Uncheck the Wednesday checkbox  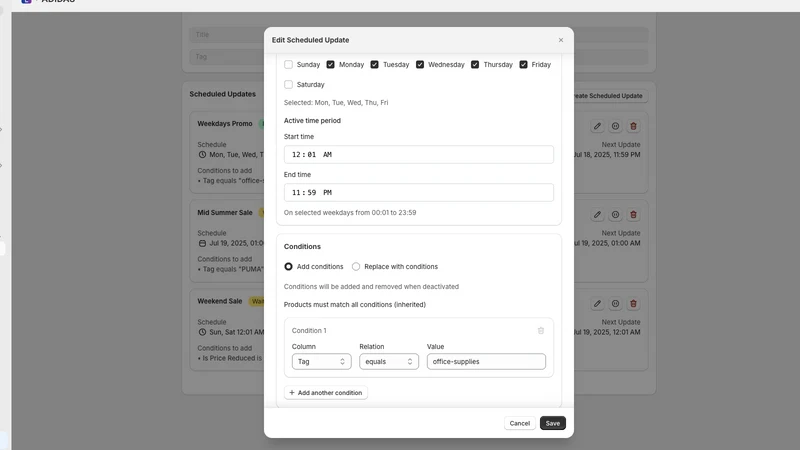coord(420,64)
